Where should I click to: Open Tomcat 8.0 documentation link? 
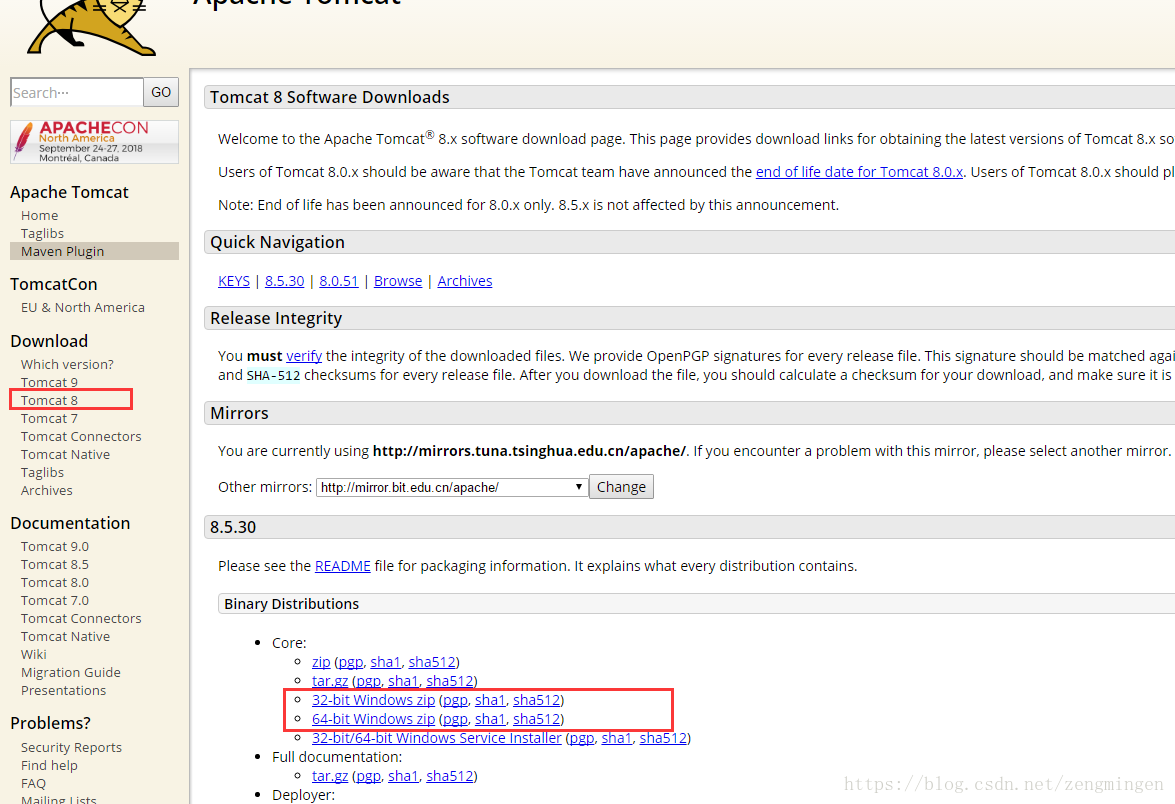[55, 583]
